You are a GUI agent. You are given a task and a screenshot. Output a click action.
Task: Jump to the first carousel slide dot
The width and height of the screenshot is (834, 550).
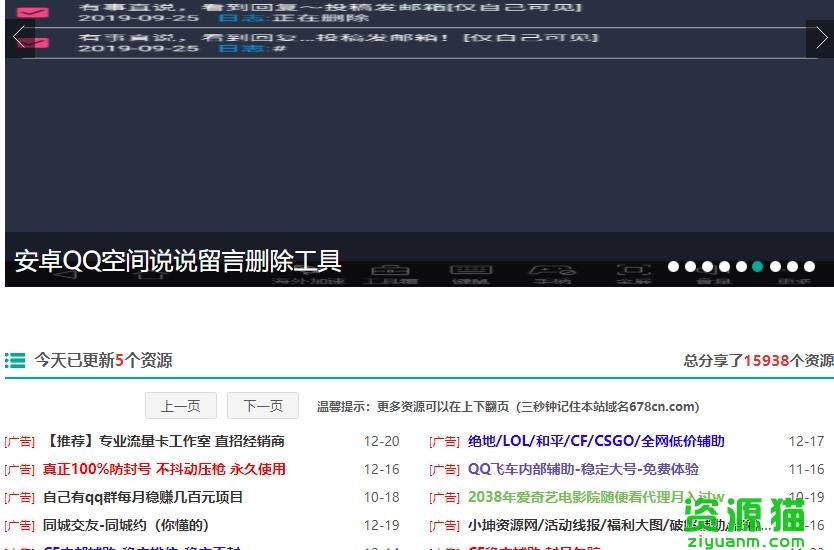pyautogui.click(x=673, y=266)
